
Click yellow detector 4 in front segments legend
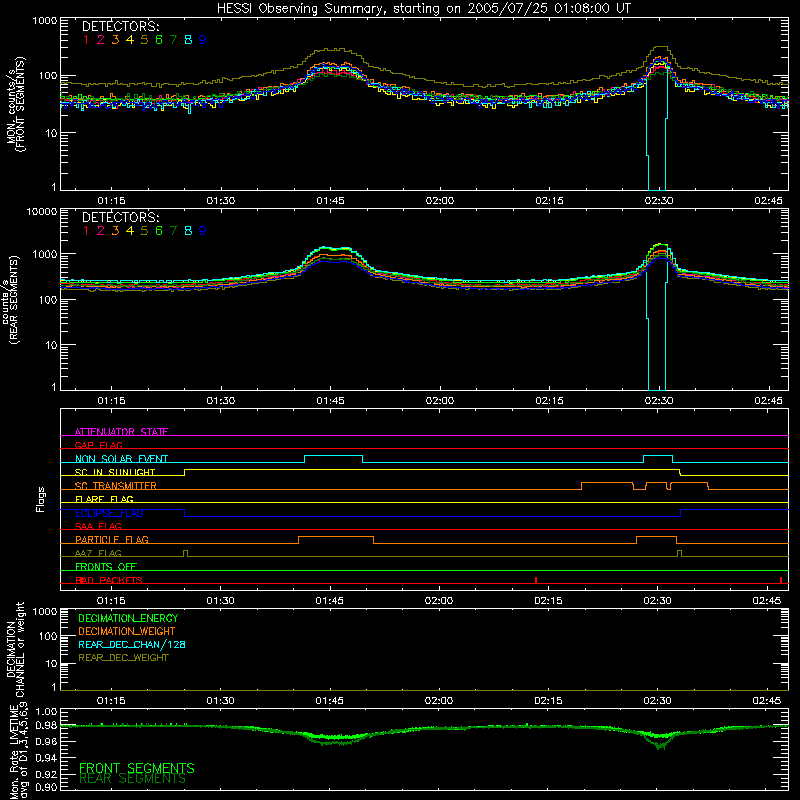130,40
